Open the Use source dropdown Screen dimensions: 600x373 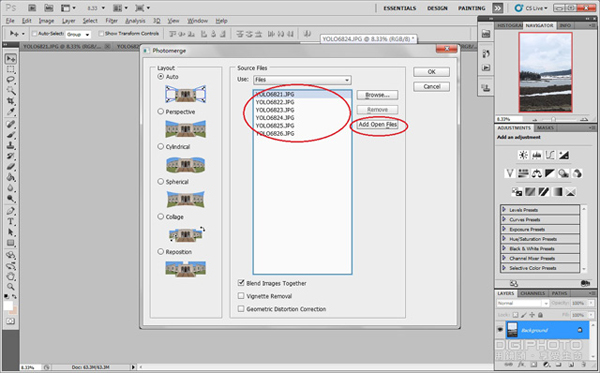302,80
